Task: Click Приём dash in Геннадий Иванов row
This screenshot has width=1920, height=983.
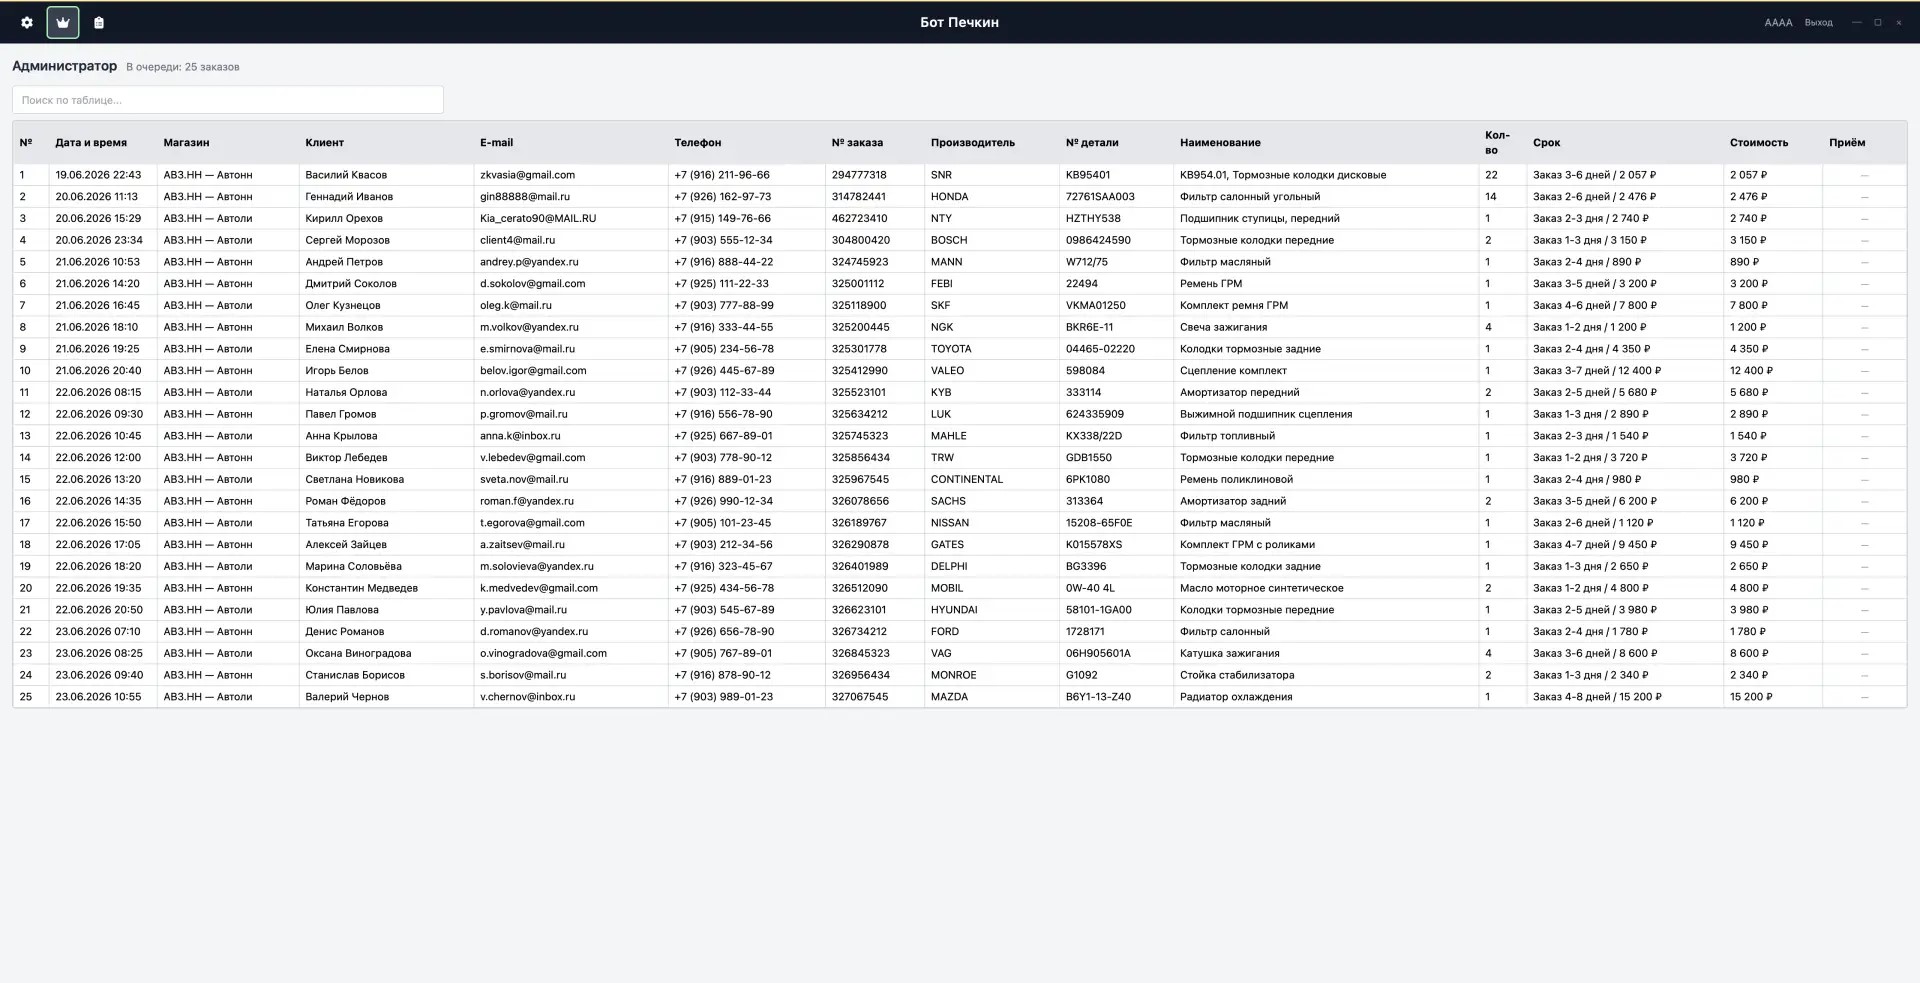Action: click(1864, 197)
